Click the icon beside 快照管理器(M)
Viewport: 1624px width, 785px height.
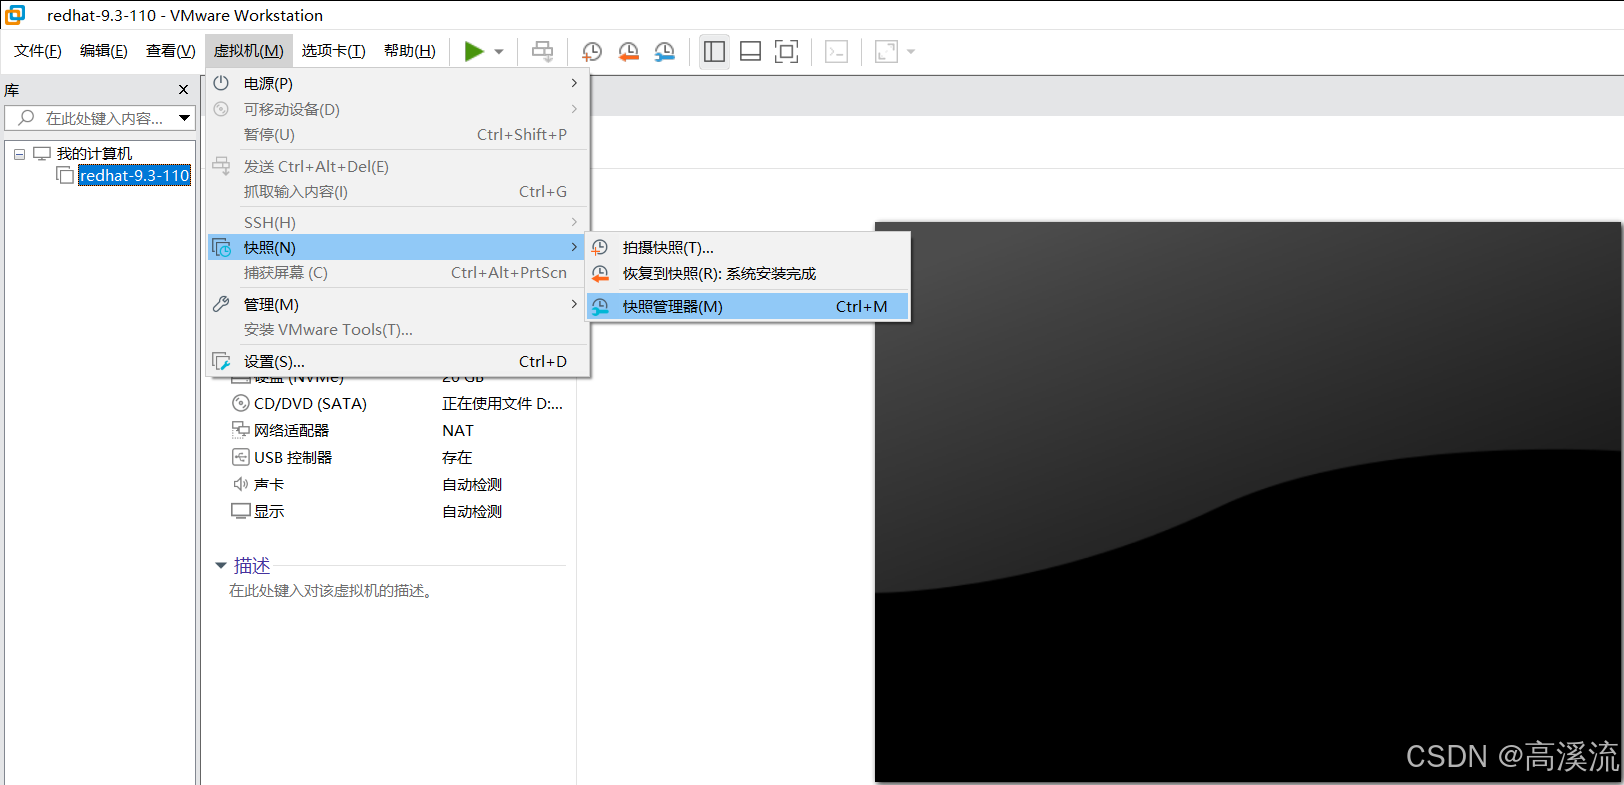coord(600,306)
